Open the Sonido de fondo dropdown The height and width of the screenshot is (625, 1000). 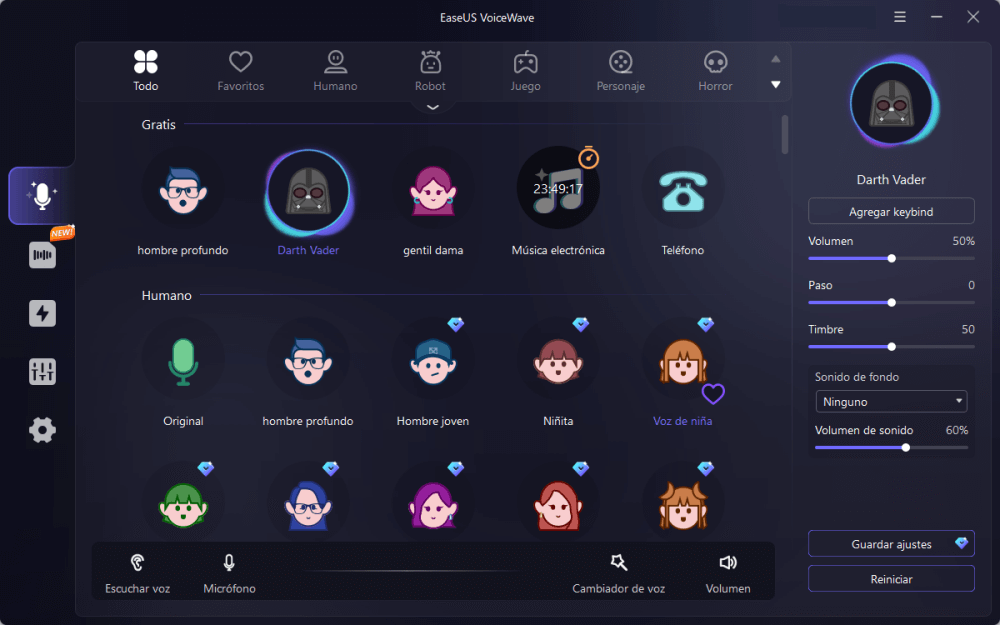tap(891, 402)
